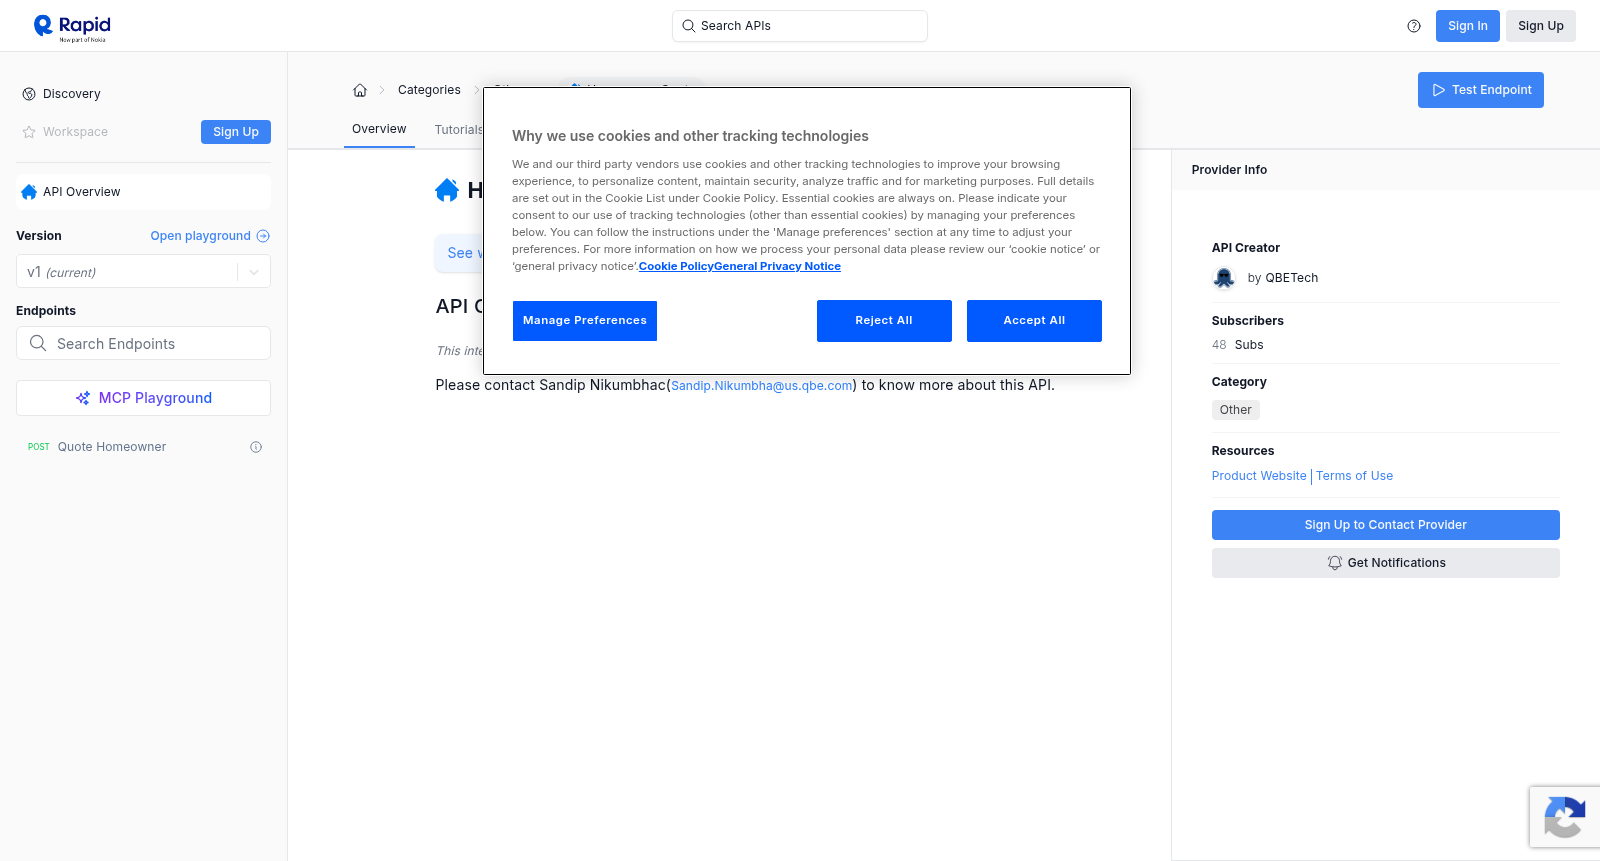Click the Open playground arrow icon

click(x=263, y=236)
